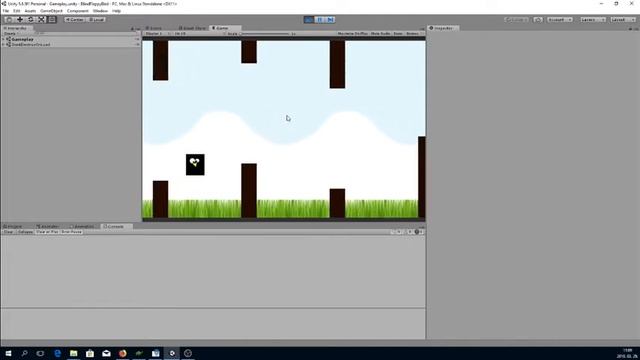
Task: Select the Hand tool in the toolbar
Action: pos(9,20)
